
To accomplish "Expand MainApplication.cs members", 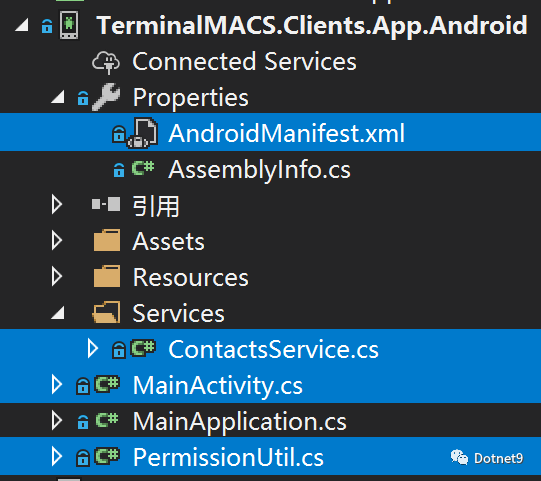I will pyautogui.click(x=57, y=420).
